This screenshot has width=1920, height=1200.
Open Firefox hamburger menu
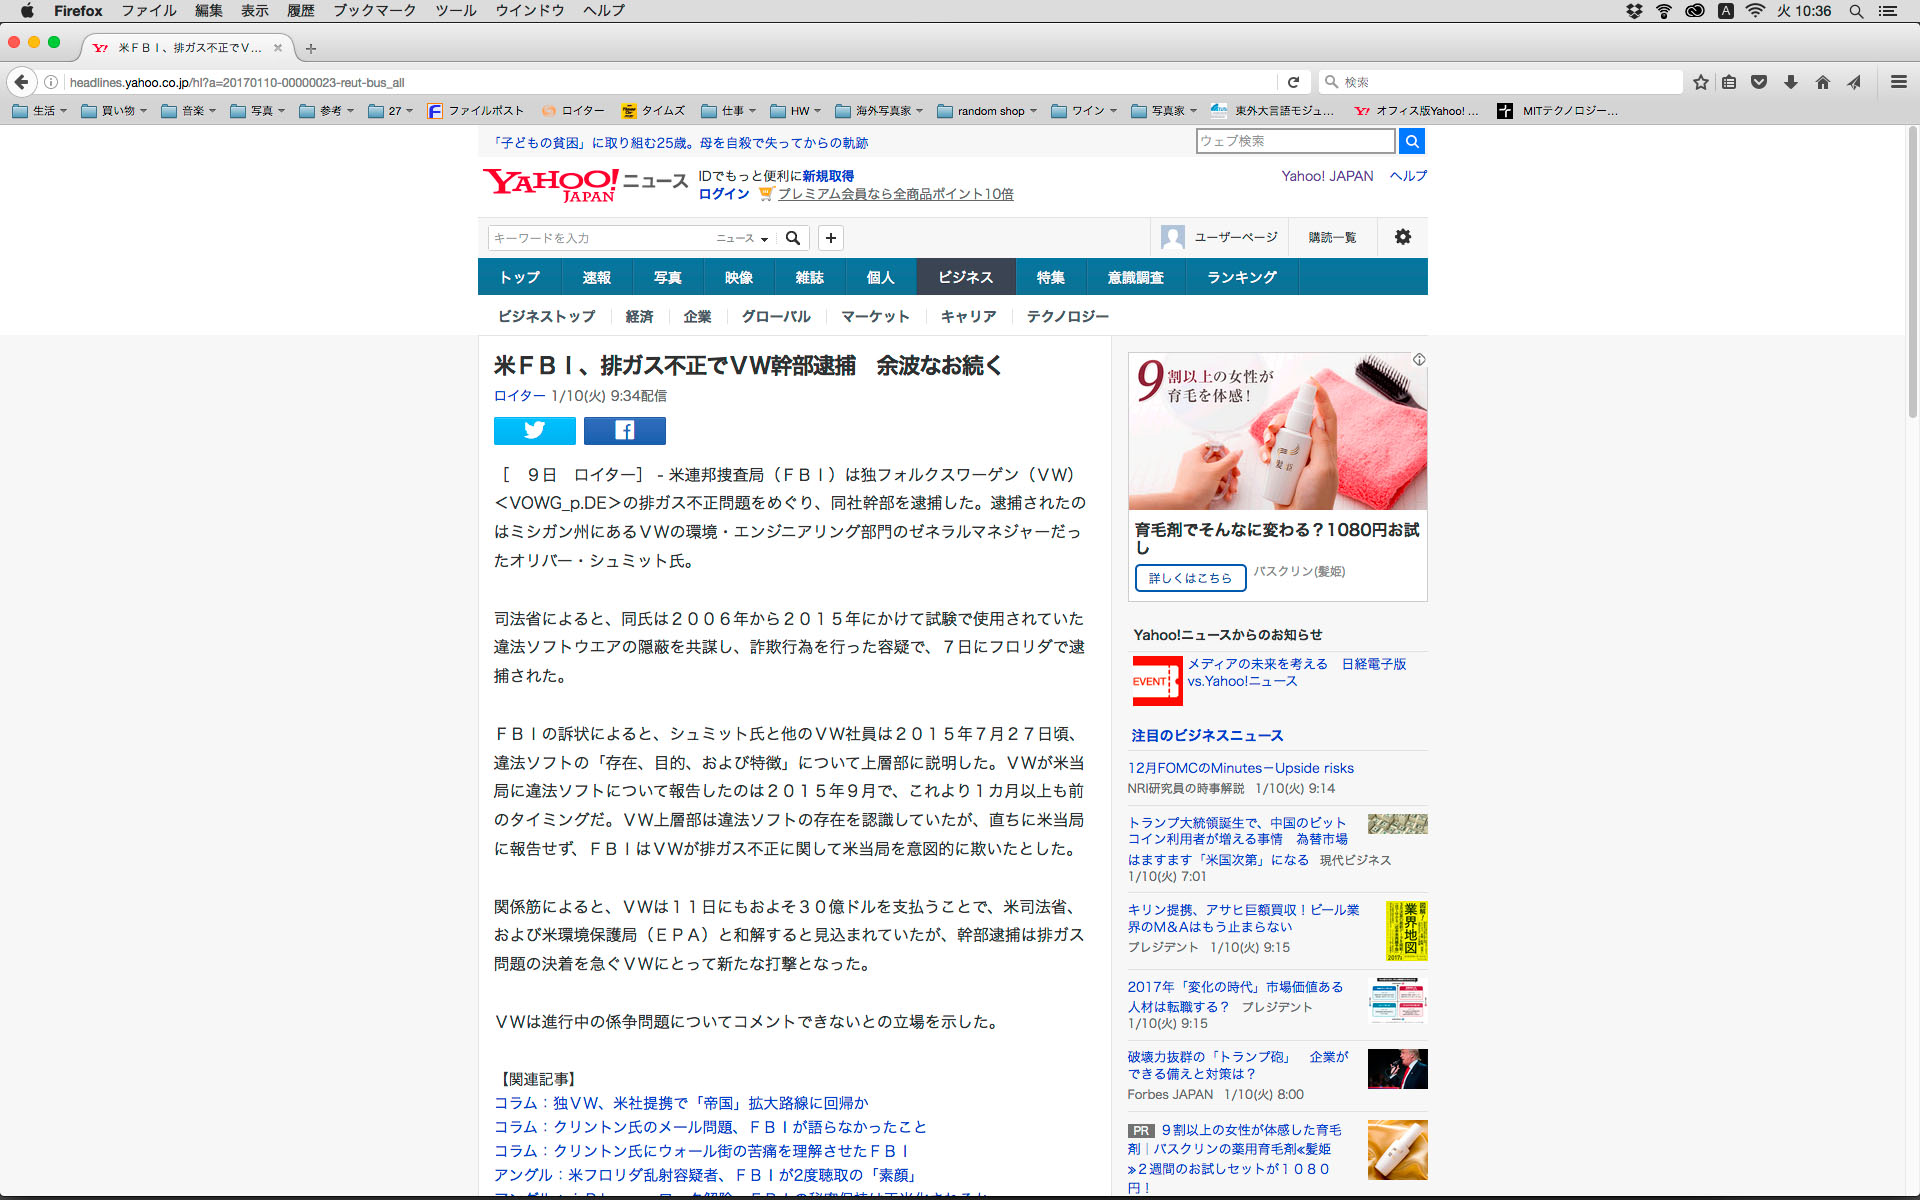coord(1898,82)
